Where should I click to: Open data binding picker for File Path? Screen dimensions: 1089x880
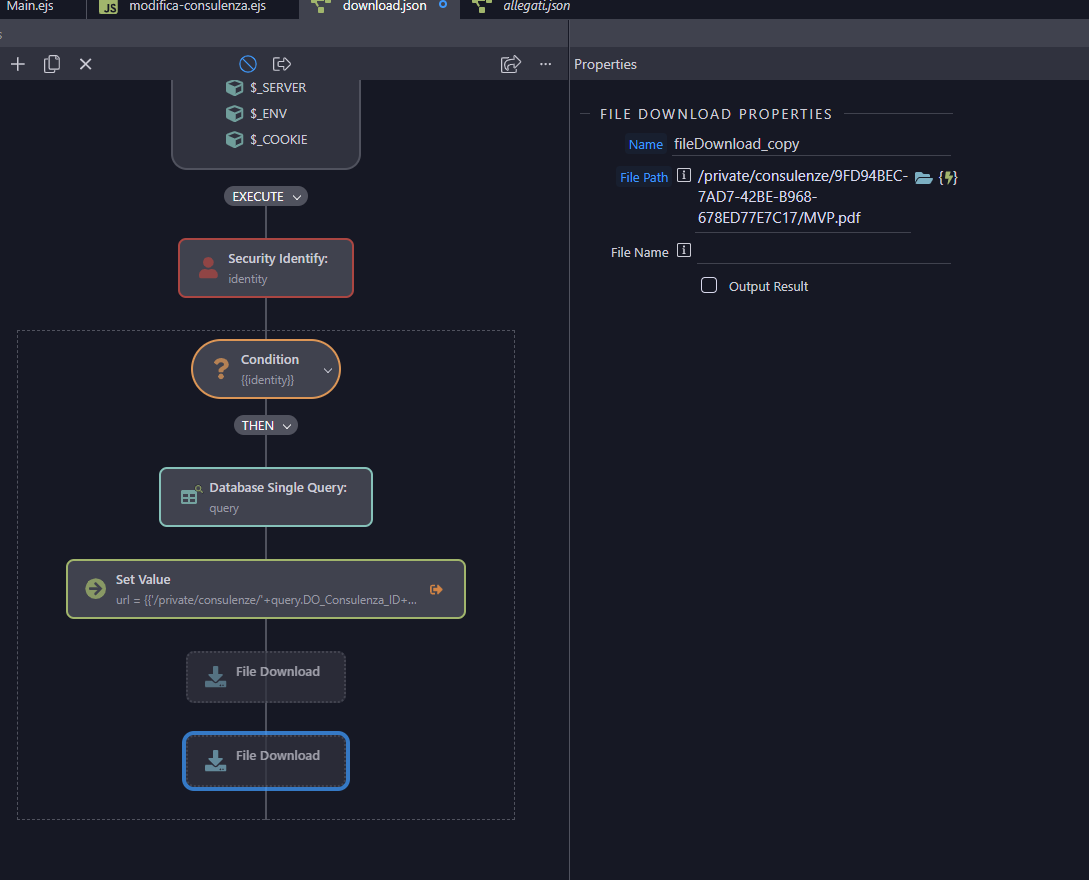(948, 178)
